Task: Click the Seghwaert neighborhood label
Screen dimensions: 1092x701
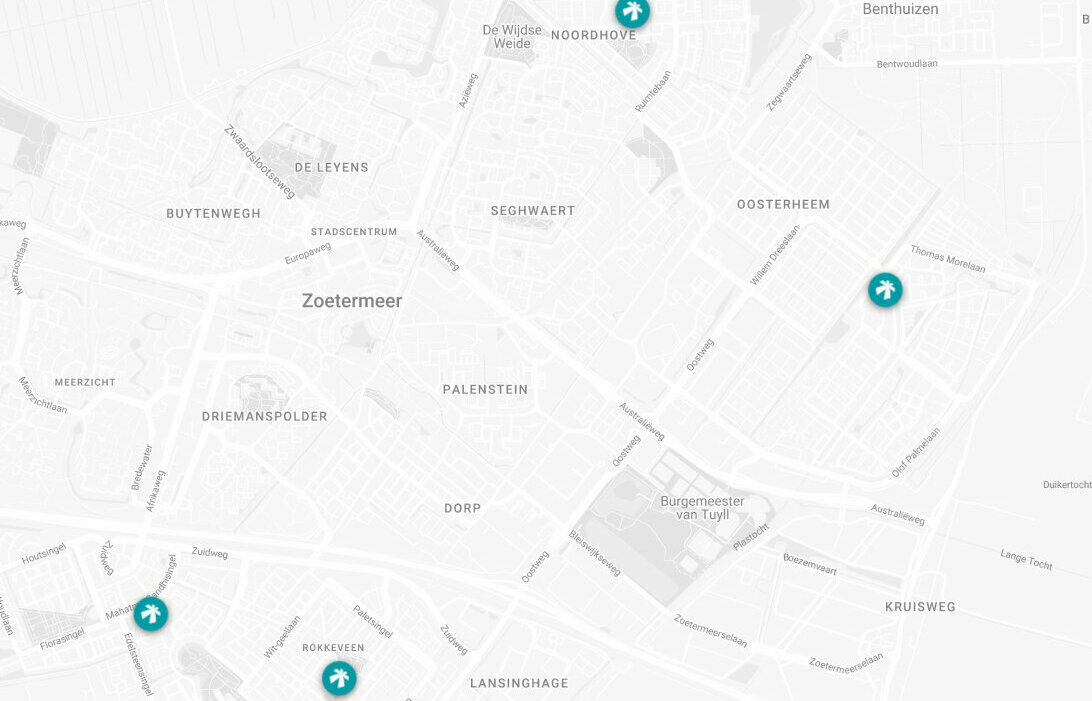Action: pyautogui.click(x=533, y=211)
